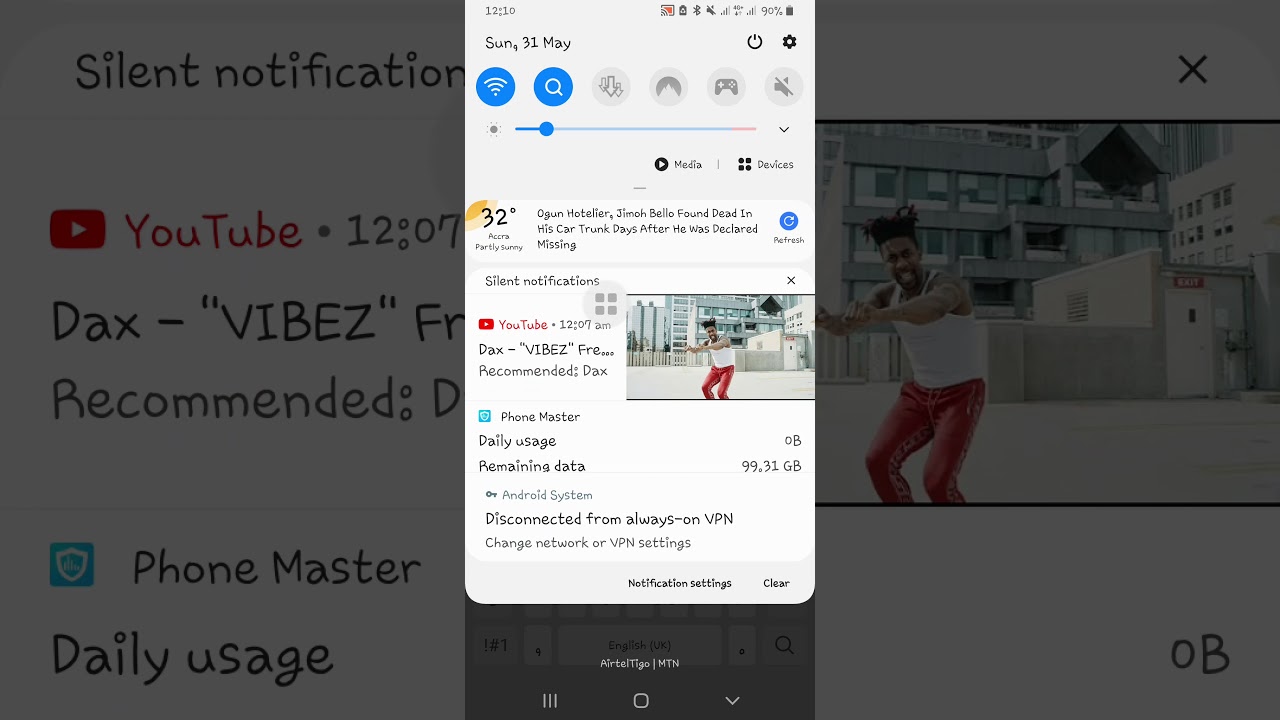The image size is (1280, 720).
Task: Tap the YouTube logo in the notification
Action: pos(486,324)
